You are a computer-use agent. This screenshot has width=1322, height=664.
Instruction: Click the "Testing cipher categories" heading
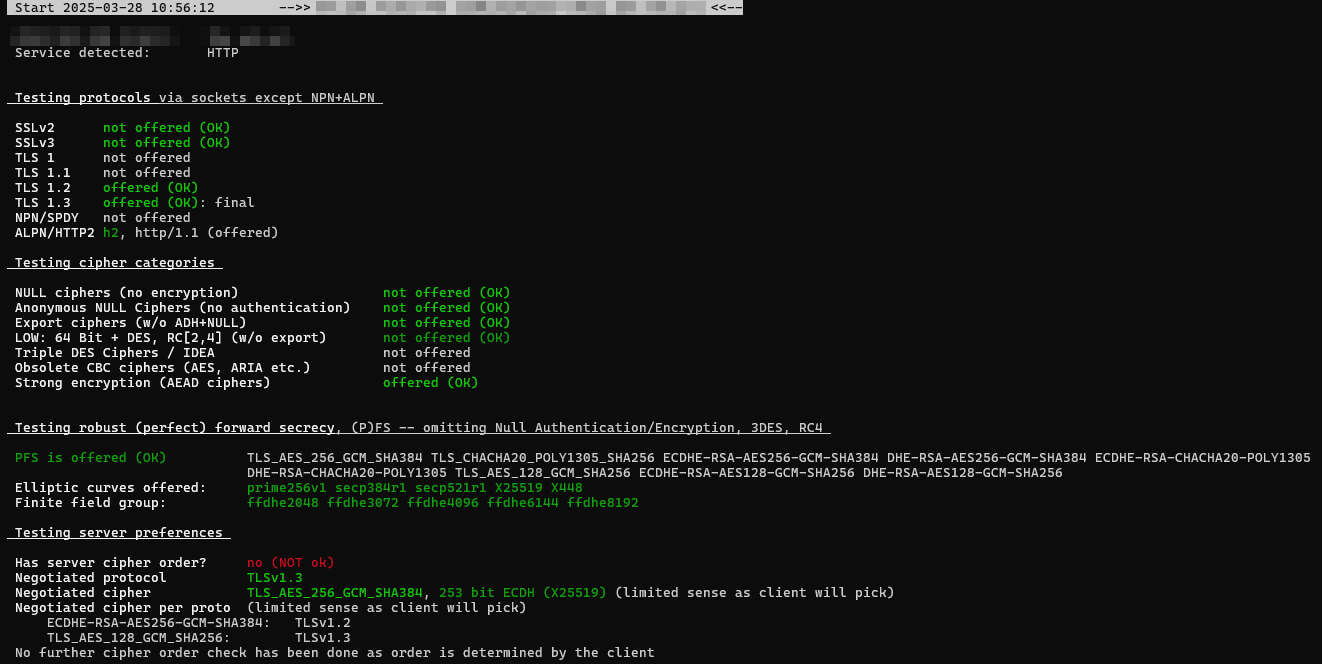pos(114,263)
